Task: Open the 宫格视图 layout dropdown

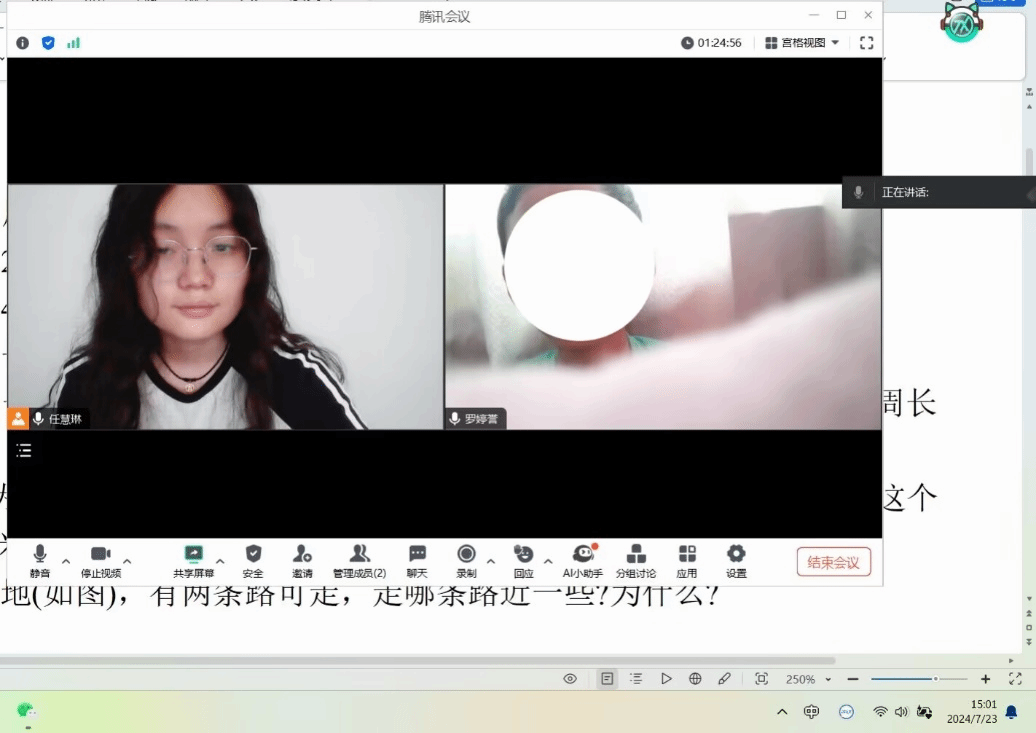Action: tap(802, 43)
